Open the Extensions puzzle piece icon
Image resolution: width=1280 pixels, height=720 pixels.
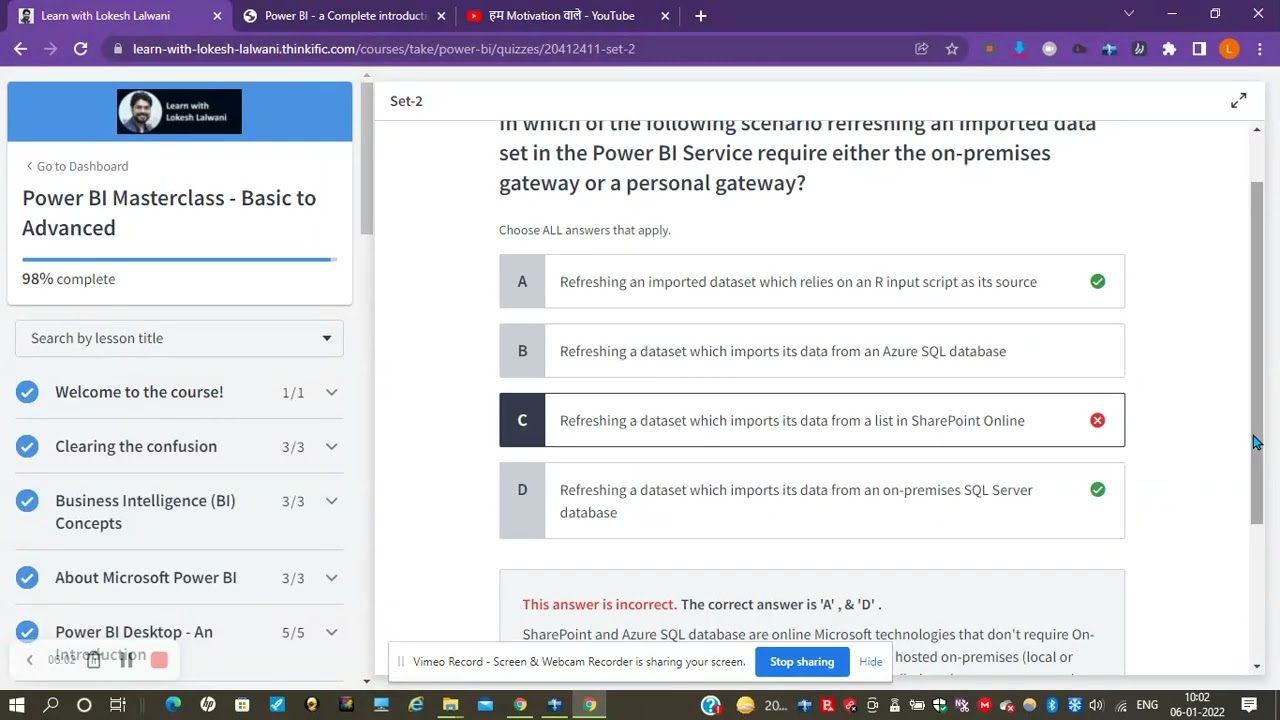pyautogui.click(x=1169, y=48)
